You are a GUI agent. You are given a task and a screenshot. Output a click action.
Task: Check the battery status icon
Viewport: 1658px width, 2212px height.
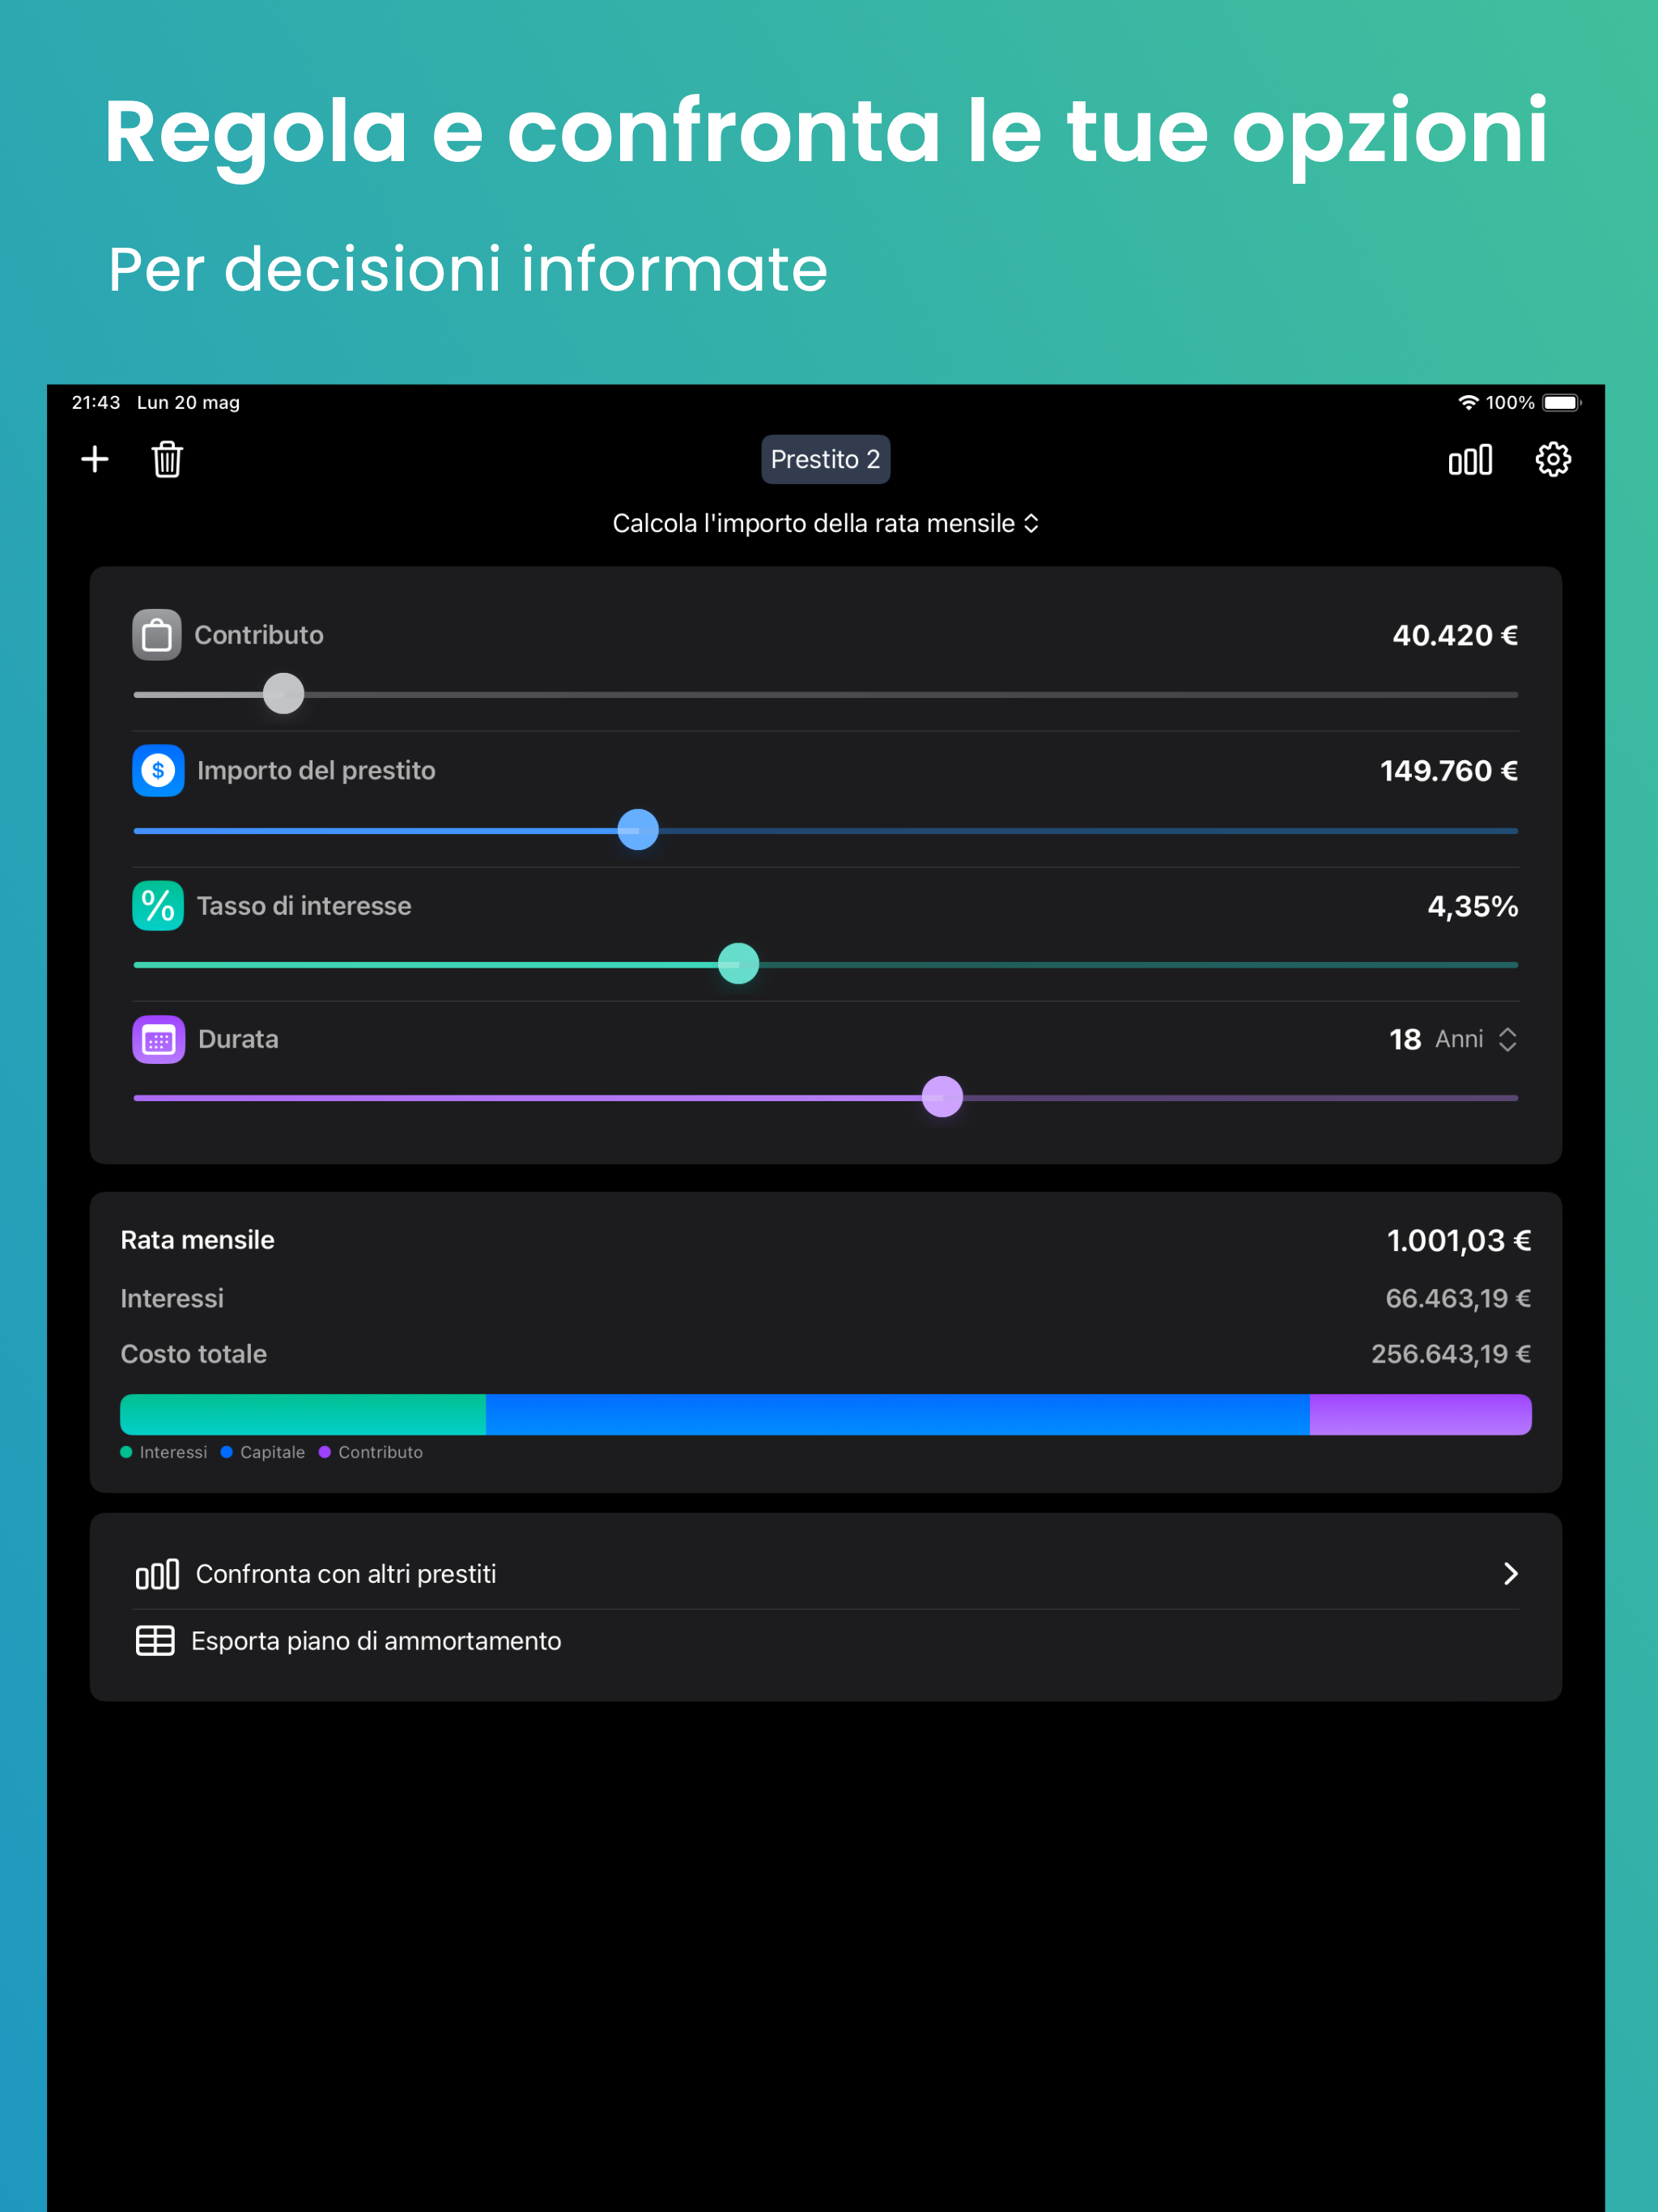[1562, 402]
